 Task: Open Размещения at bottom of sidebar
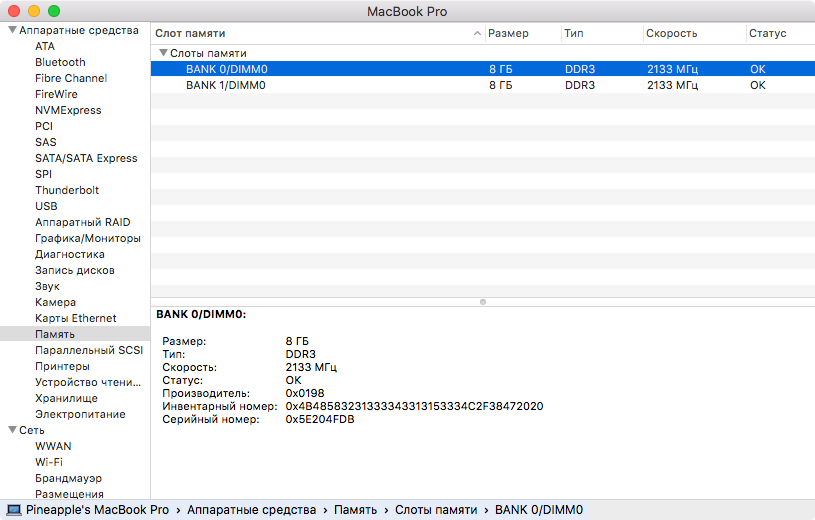[x=69, y=494]
